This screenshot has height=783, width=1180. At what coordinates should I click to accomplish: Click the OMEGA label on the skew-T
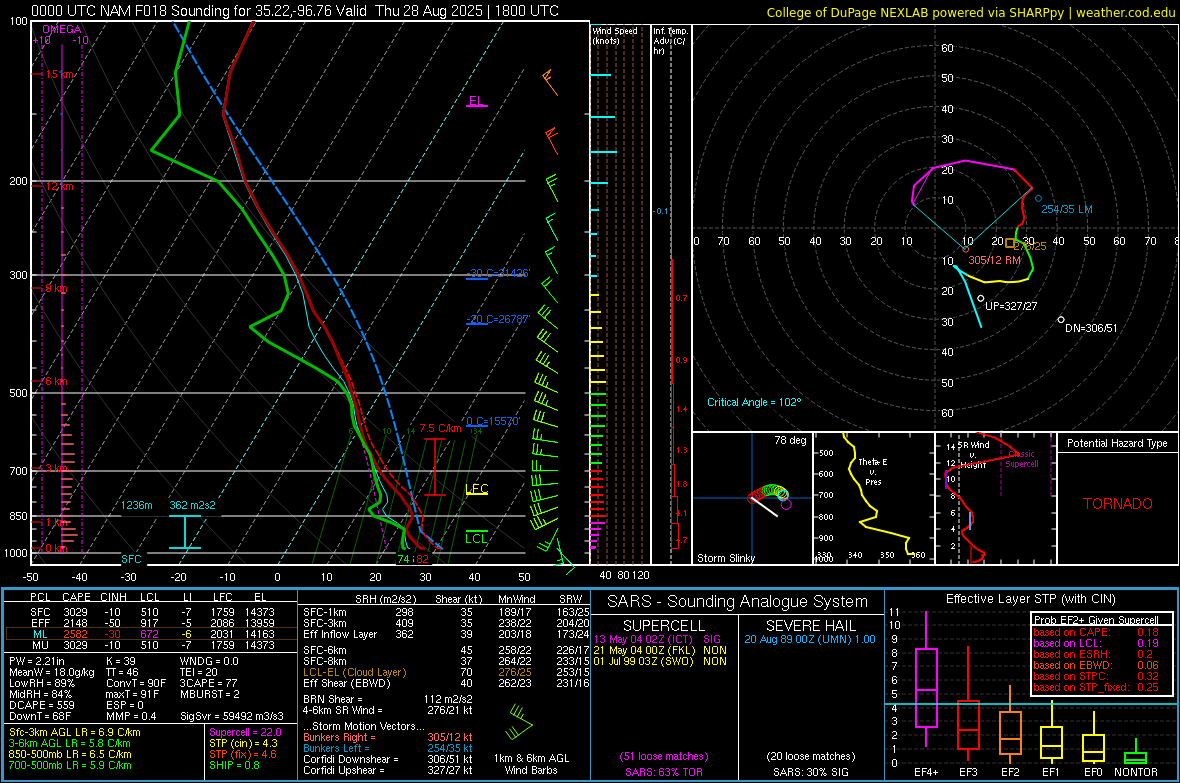(61, 29)
